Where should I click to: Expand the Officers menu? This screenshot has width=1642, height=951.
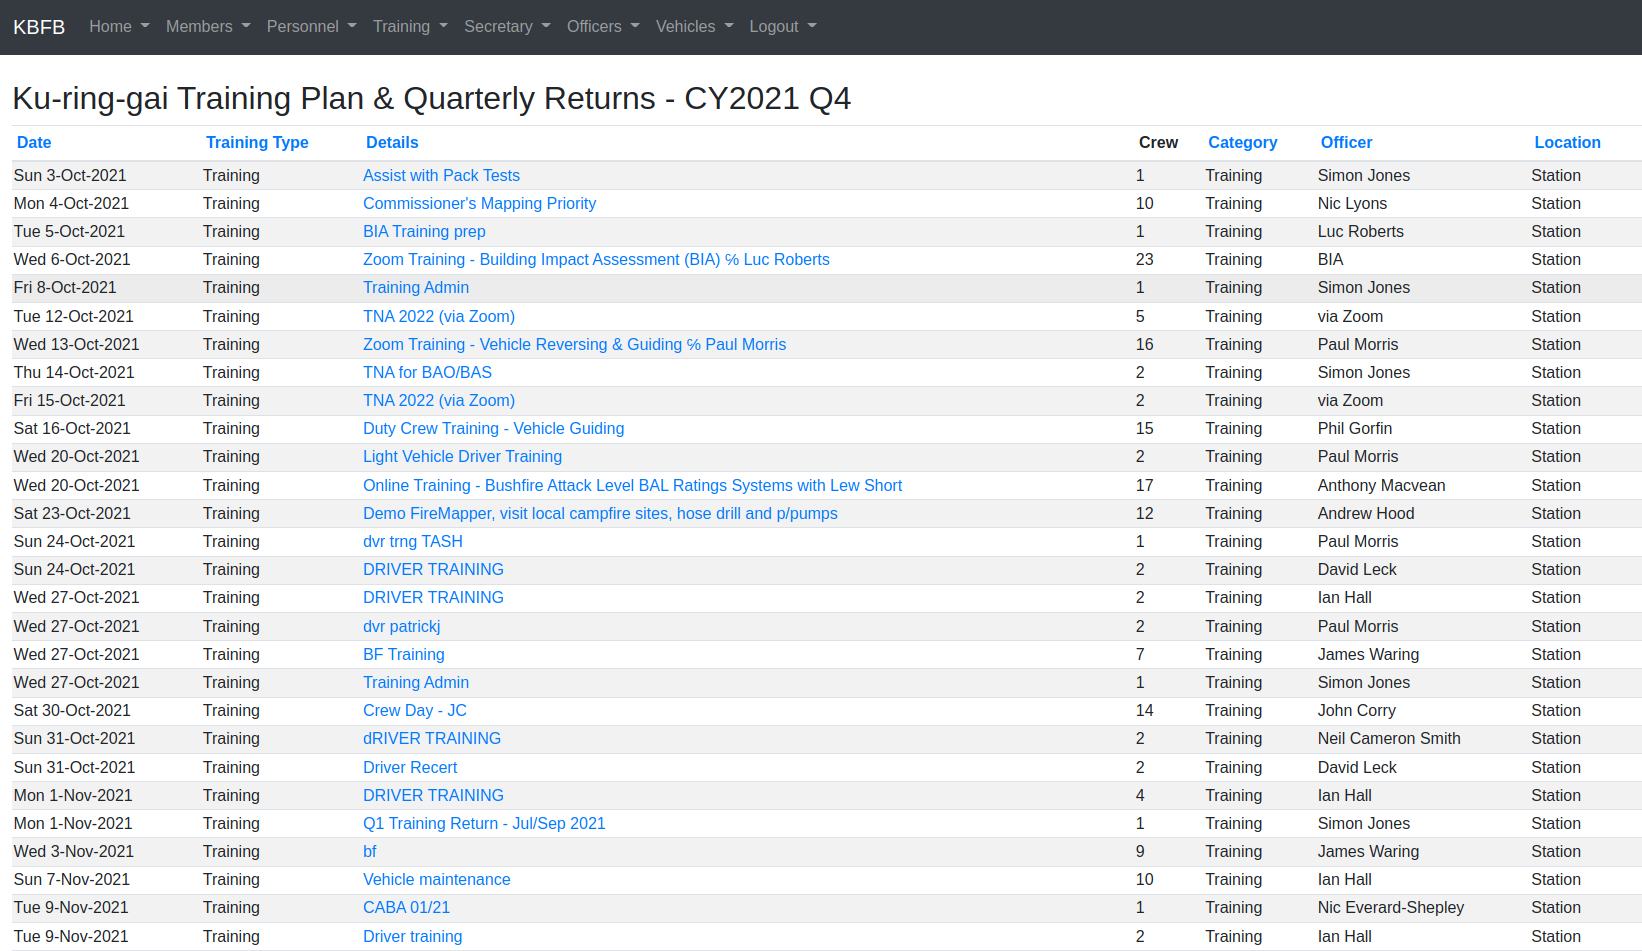pos(603,27)
